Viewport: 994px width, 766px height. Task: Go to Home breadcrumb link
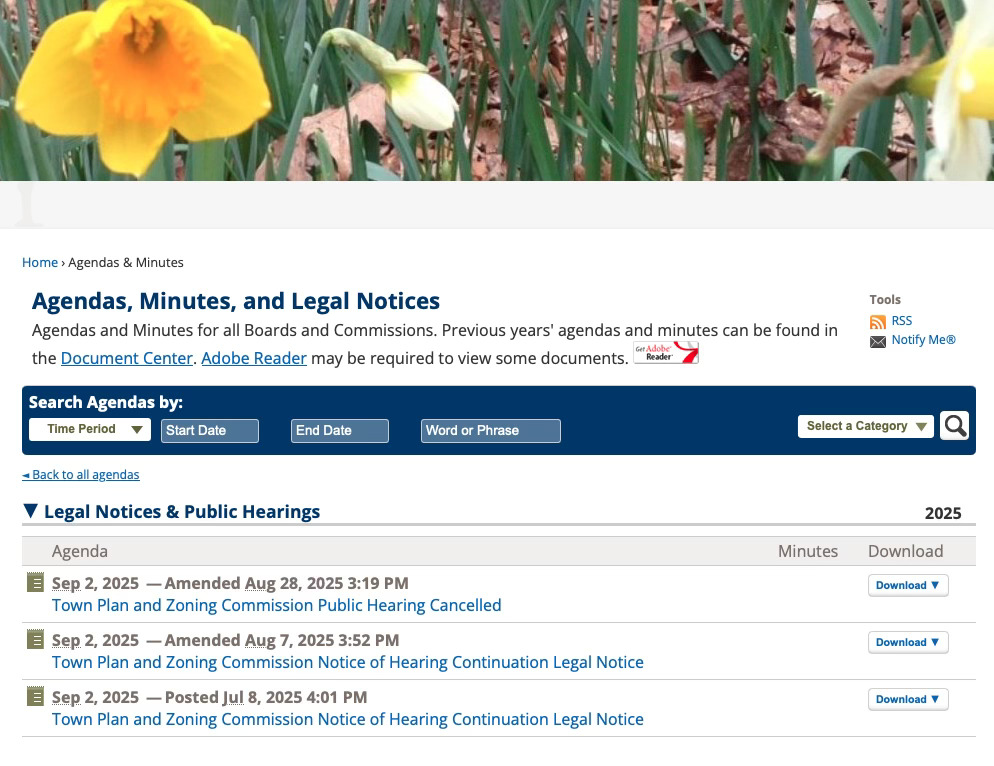coord(40,263)
